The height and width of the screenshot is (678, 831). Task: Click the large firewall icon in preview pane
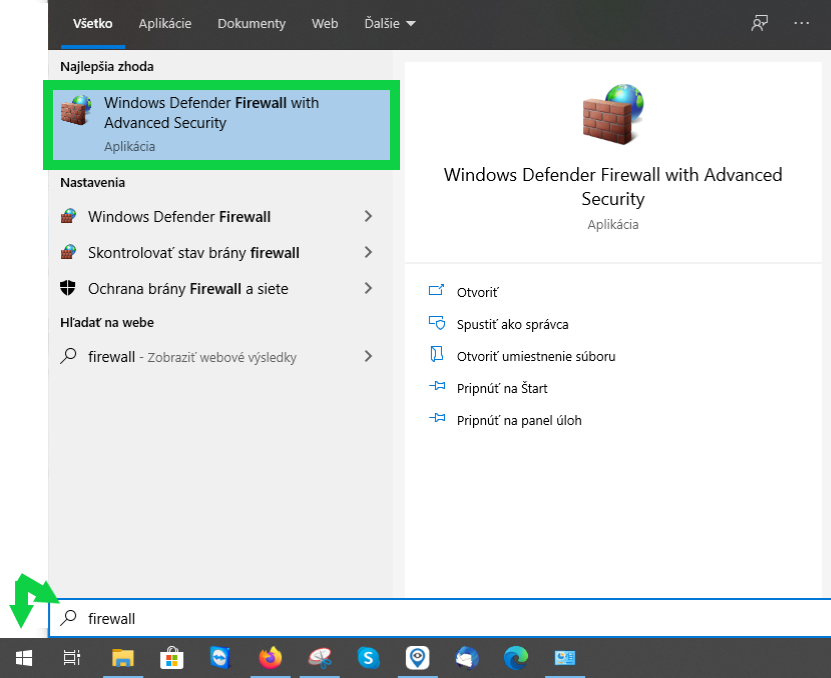[x=613, y=114]
